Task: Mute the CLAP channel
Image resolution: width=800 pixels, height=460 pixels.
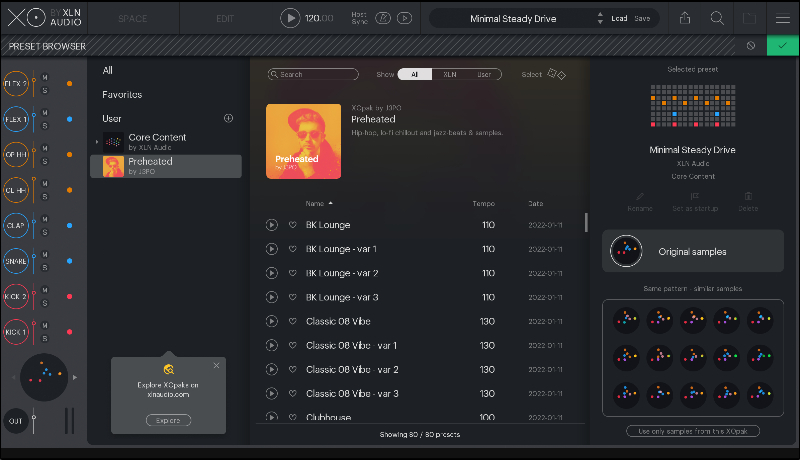Action: point(45,219)
